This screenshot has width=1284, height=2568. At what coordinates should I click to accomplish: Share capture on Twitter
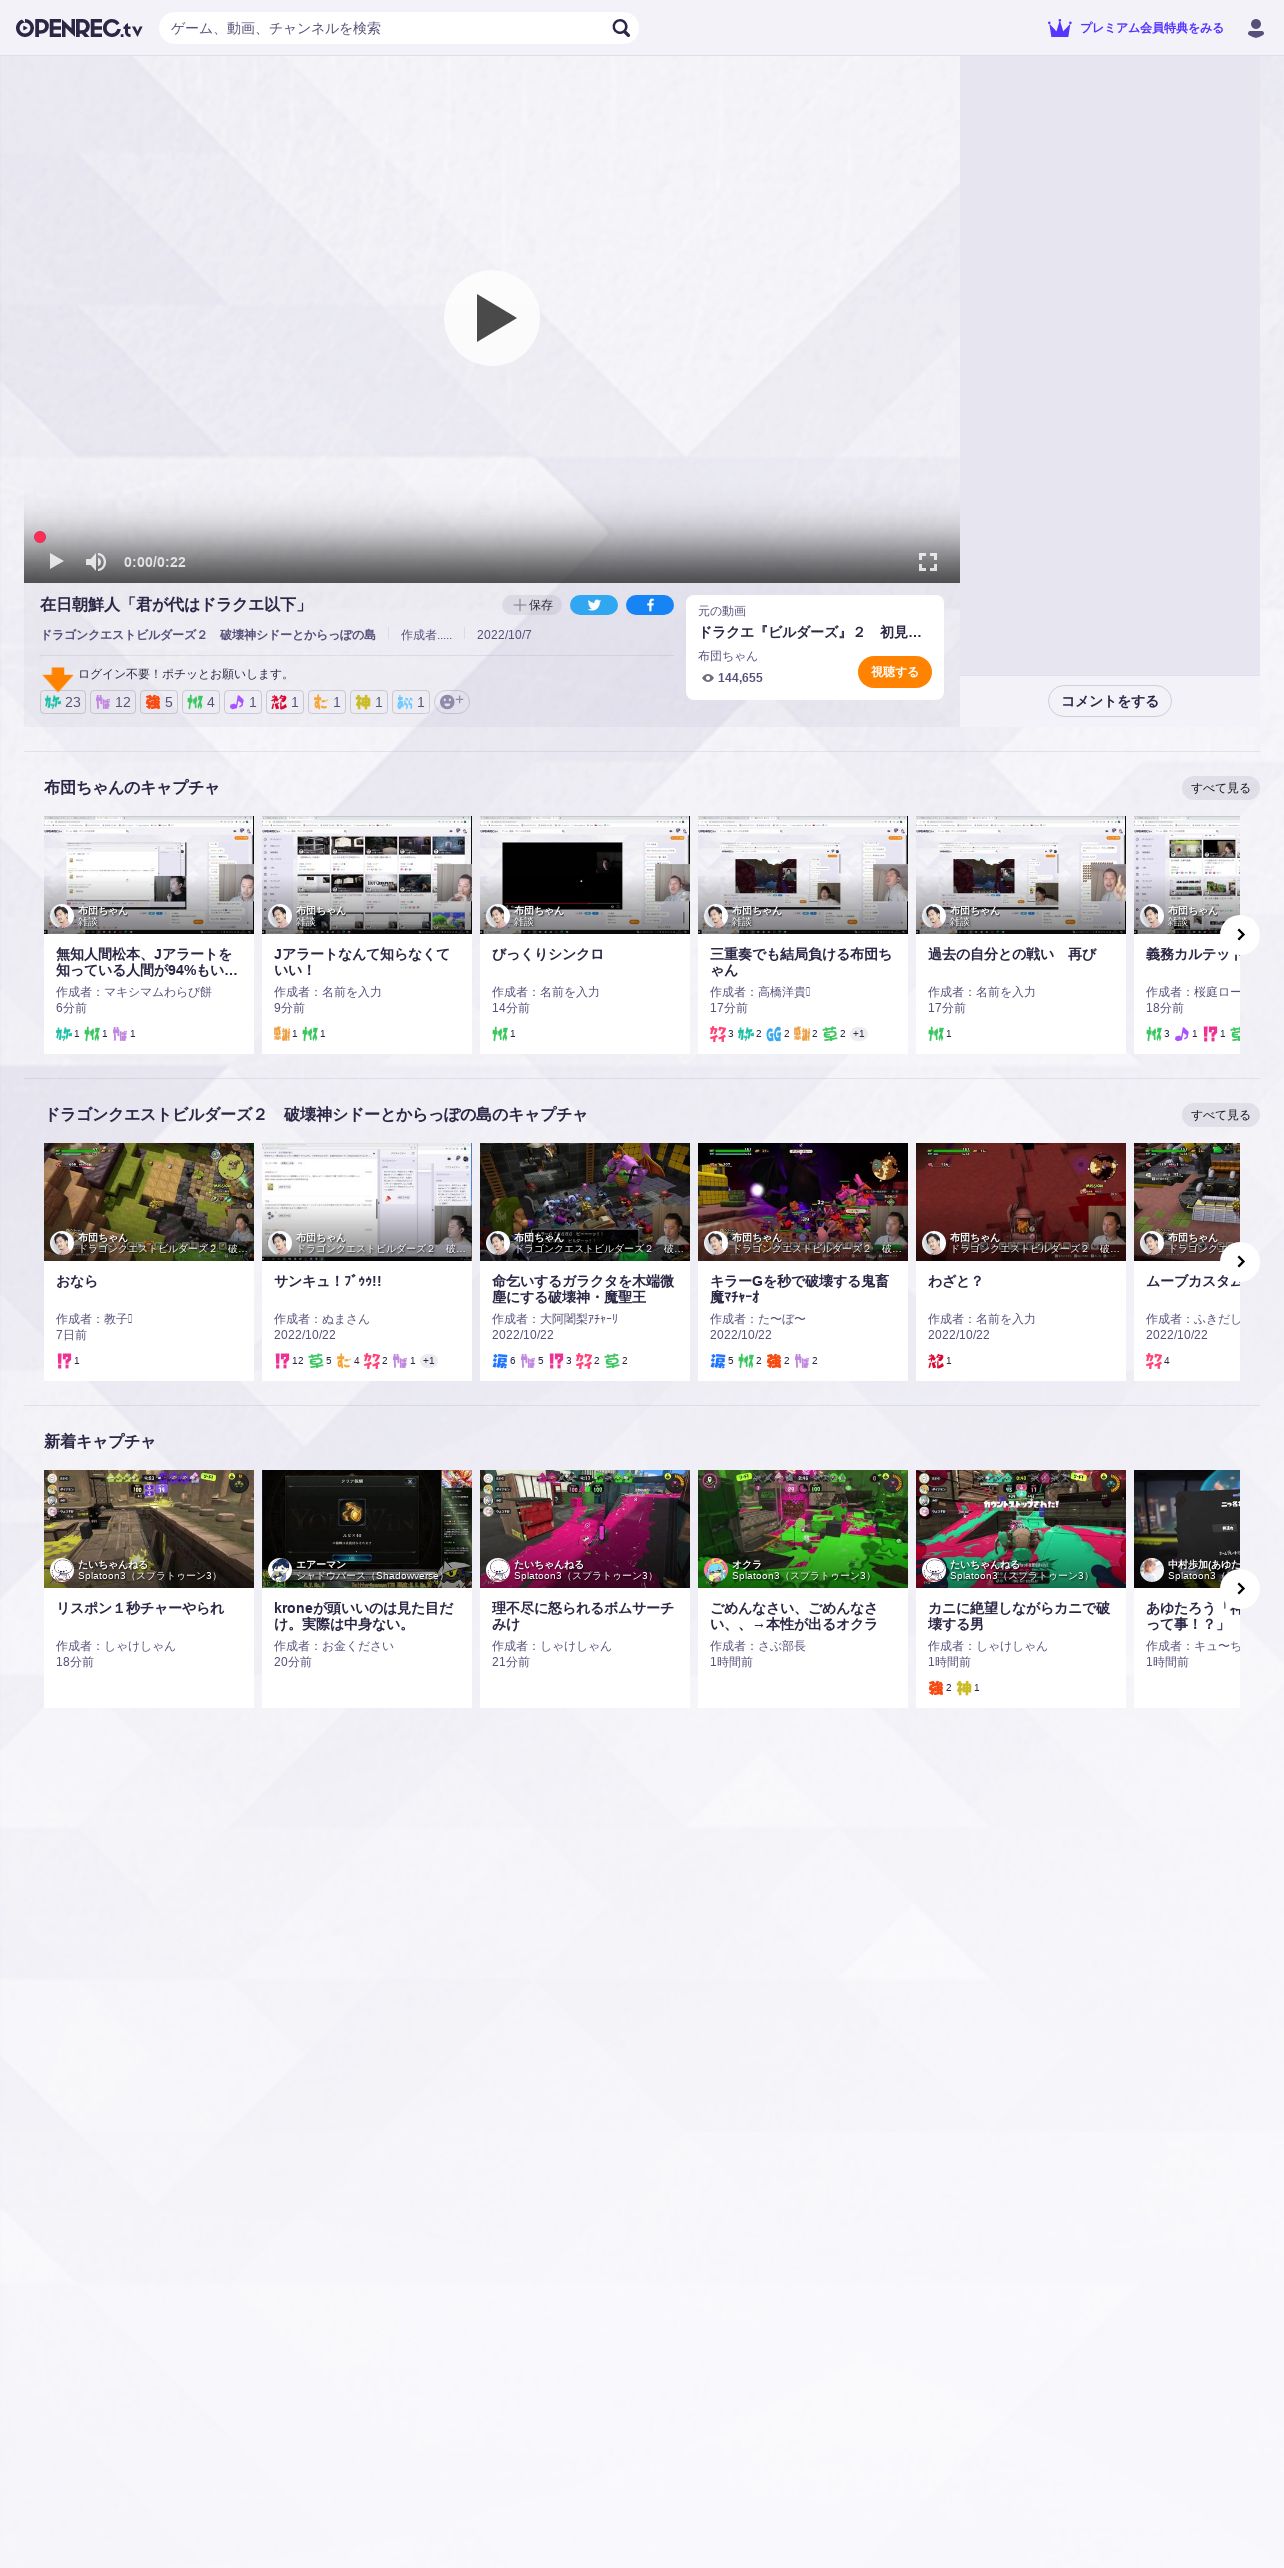tap(594, 605)
